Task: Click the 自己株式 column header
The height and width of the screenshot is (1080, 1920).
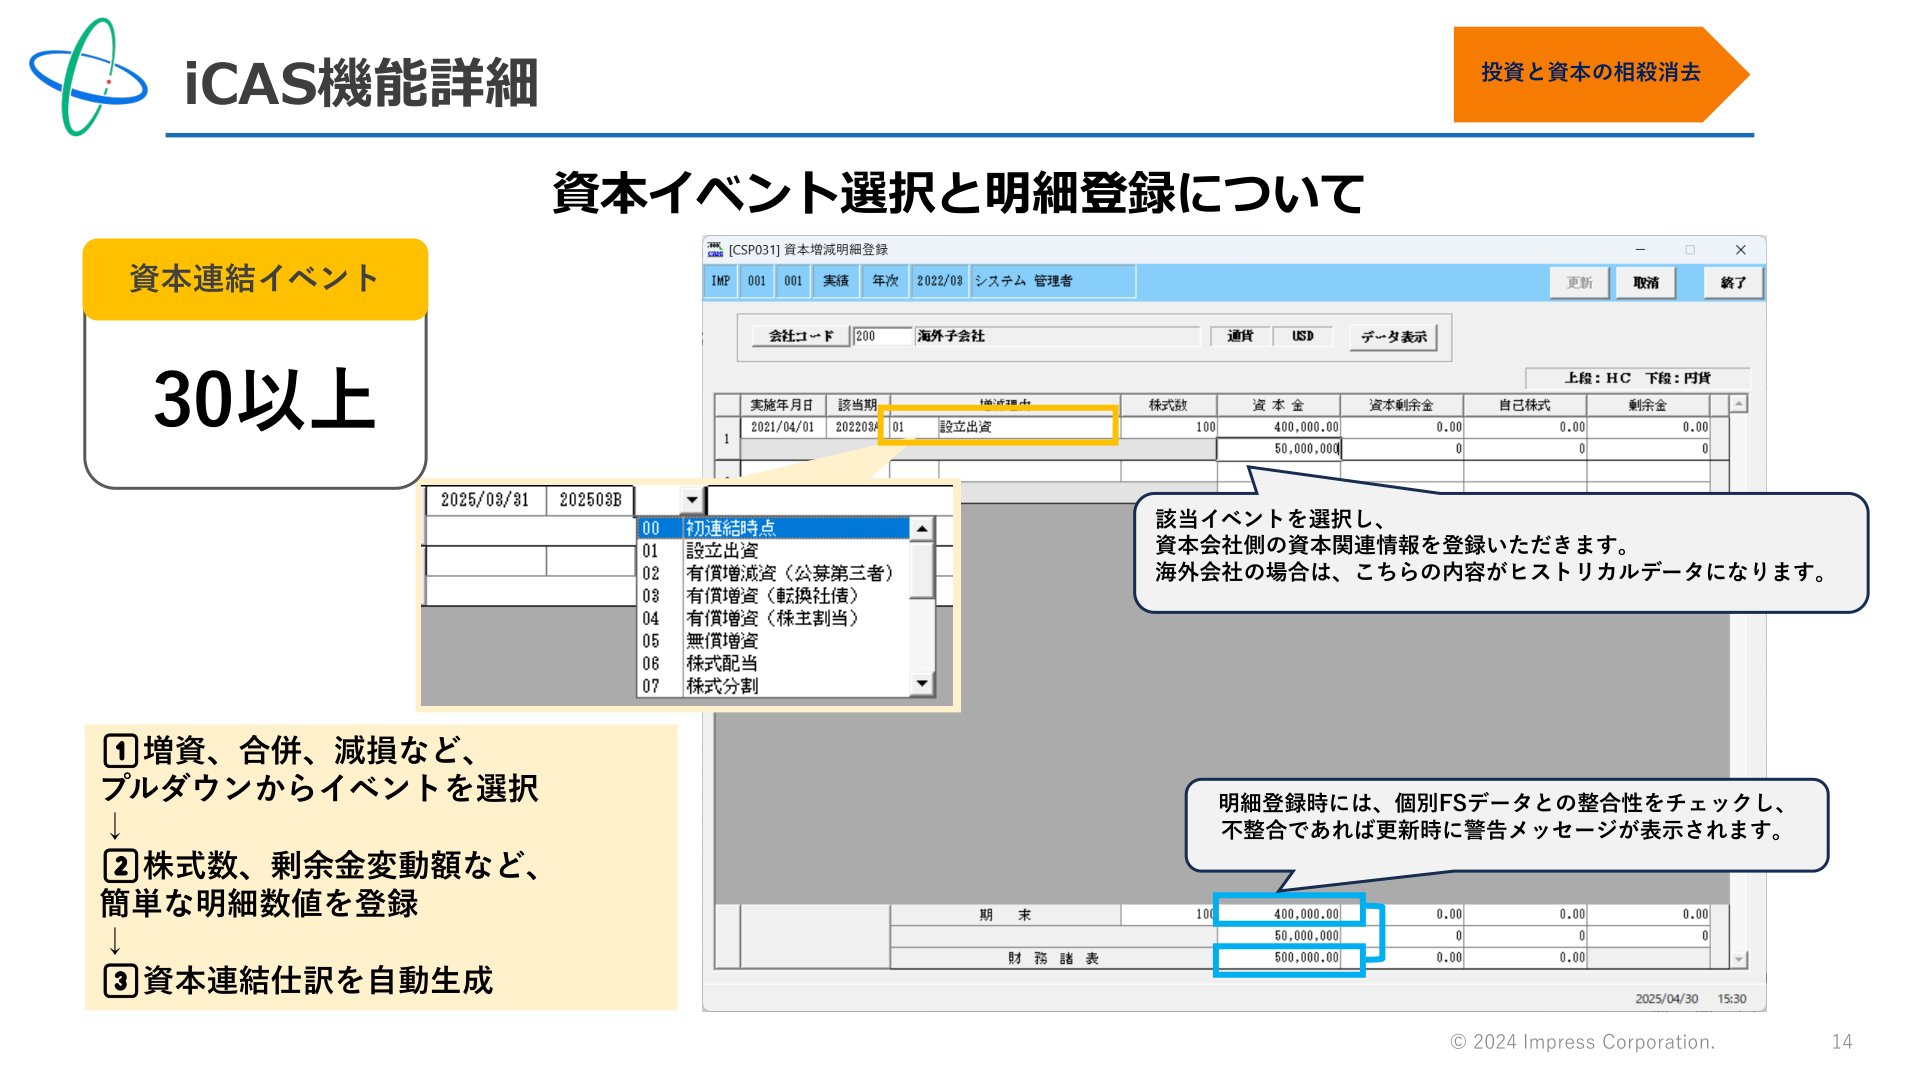Action: click(x=1524, y=405)
